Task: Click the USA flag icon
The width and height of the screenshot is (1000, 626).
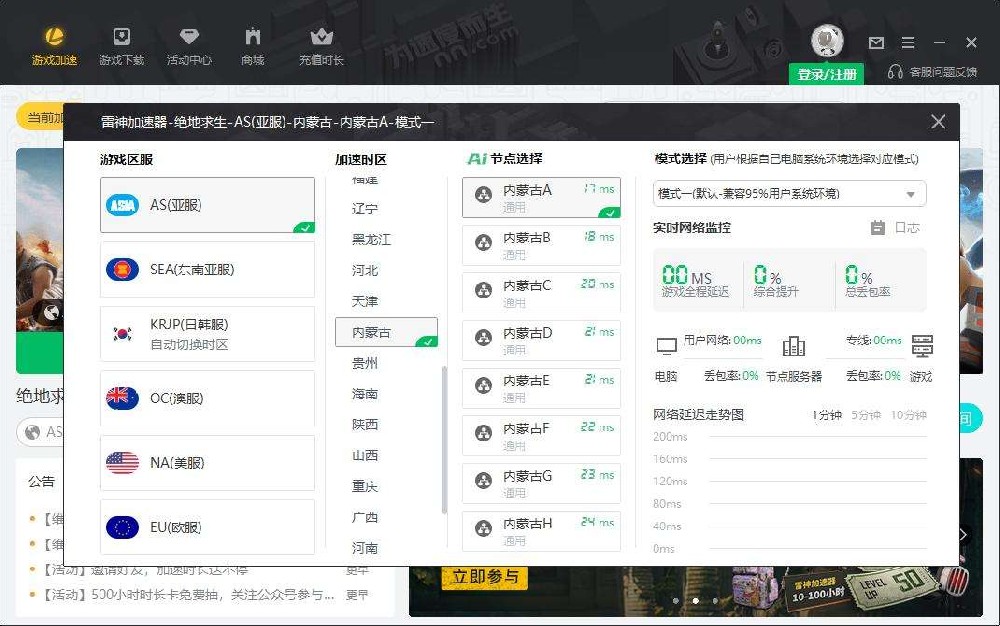Action: [122, 462]
